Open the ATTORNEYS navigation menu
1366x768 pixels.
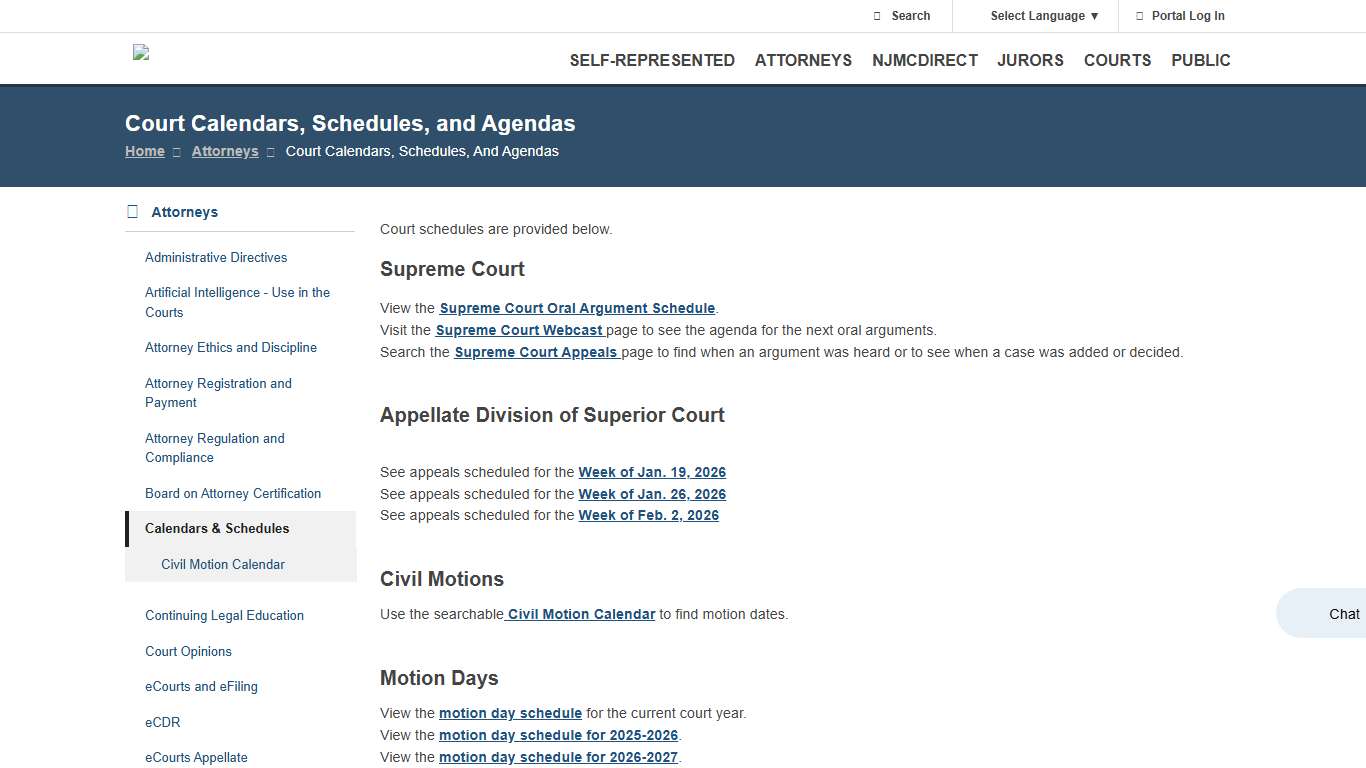[x=803, y=60]
